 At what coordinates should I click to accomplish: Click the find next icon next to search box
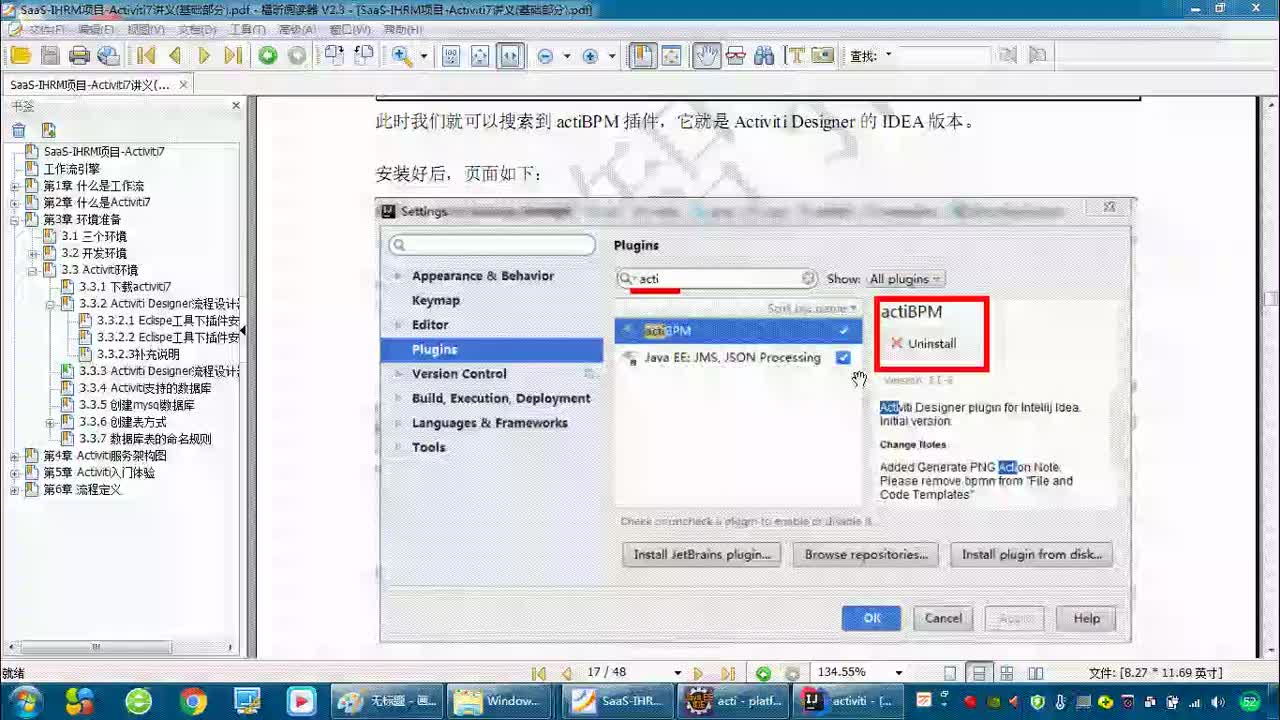pos(1037,56)
